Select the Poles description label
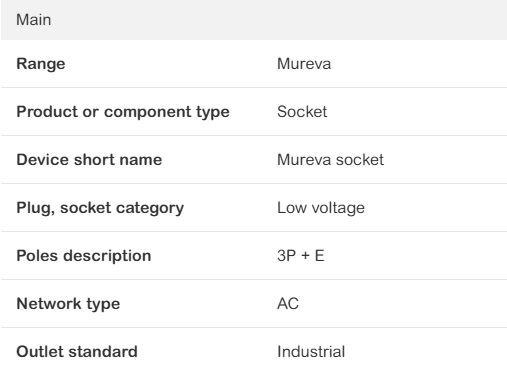The height and width of the screenshot is (375, 507). coord(84,256)
